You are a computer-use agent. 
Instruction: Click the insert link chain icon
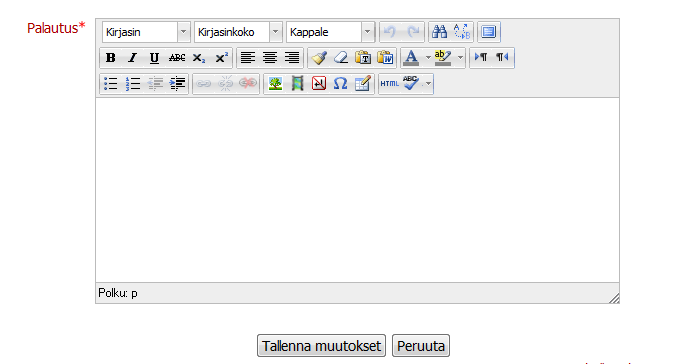[203, 84]
